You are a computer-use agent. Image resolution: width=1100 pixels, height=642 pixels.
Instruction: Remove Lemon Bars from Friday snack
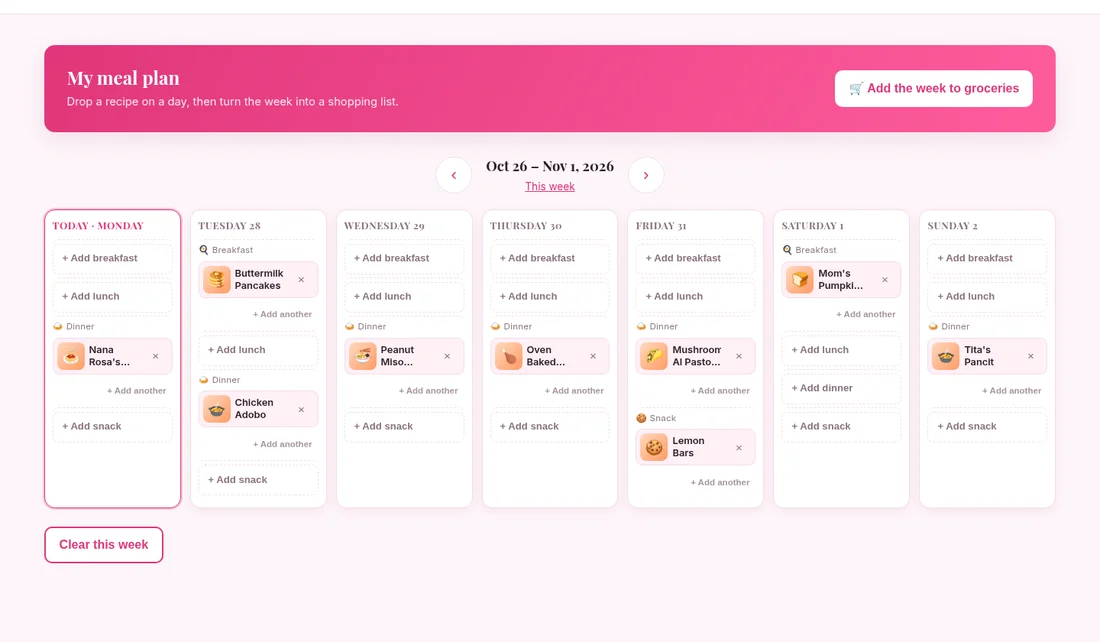(x=739, y=447)
